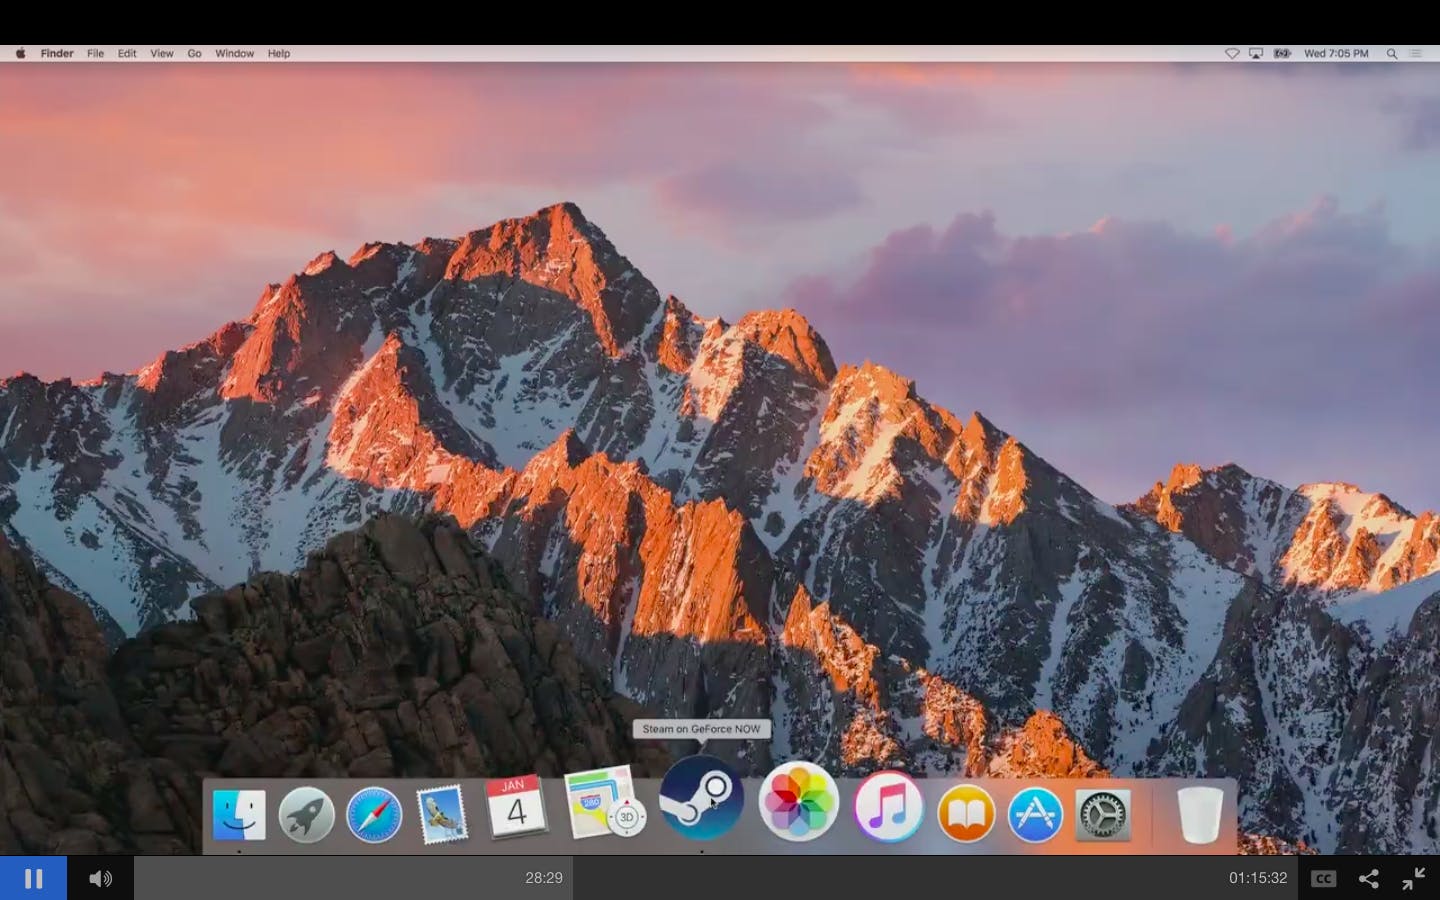Launch Steam on GeForce NOW from Dock
The image size is (1440, 900).
[x=701, y=797]
